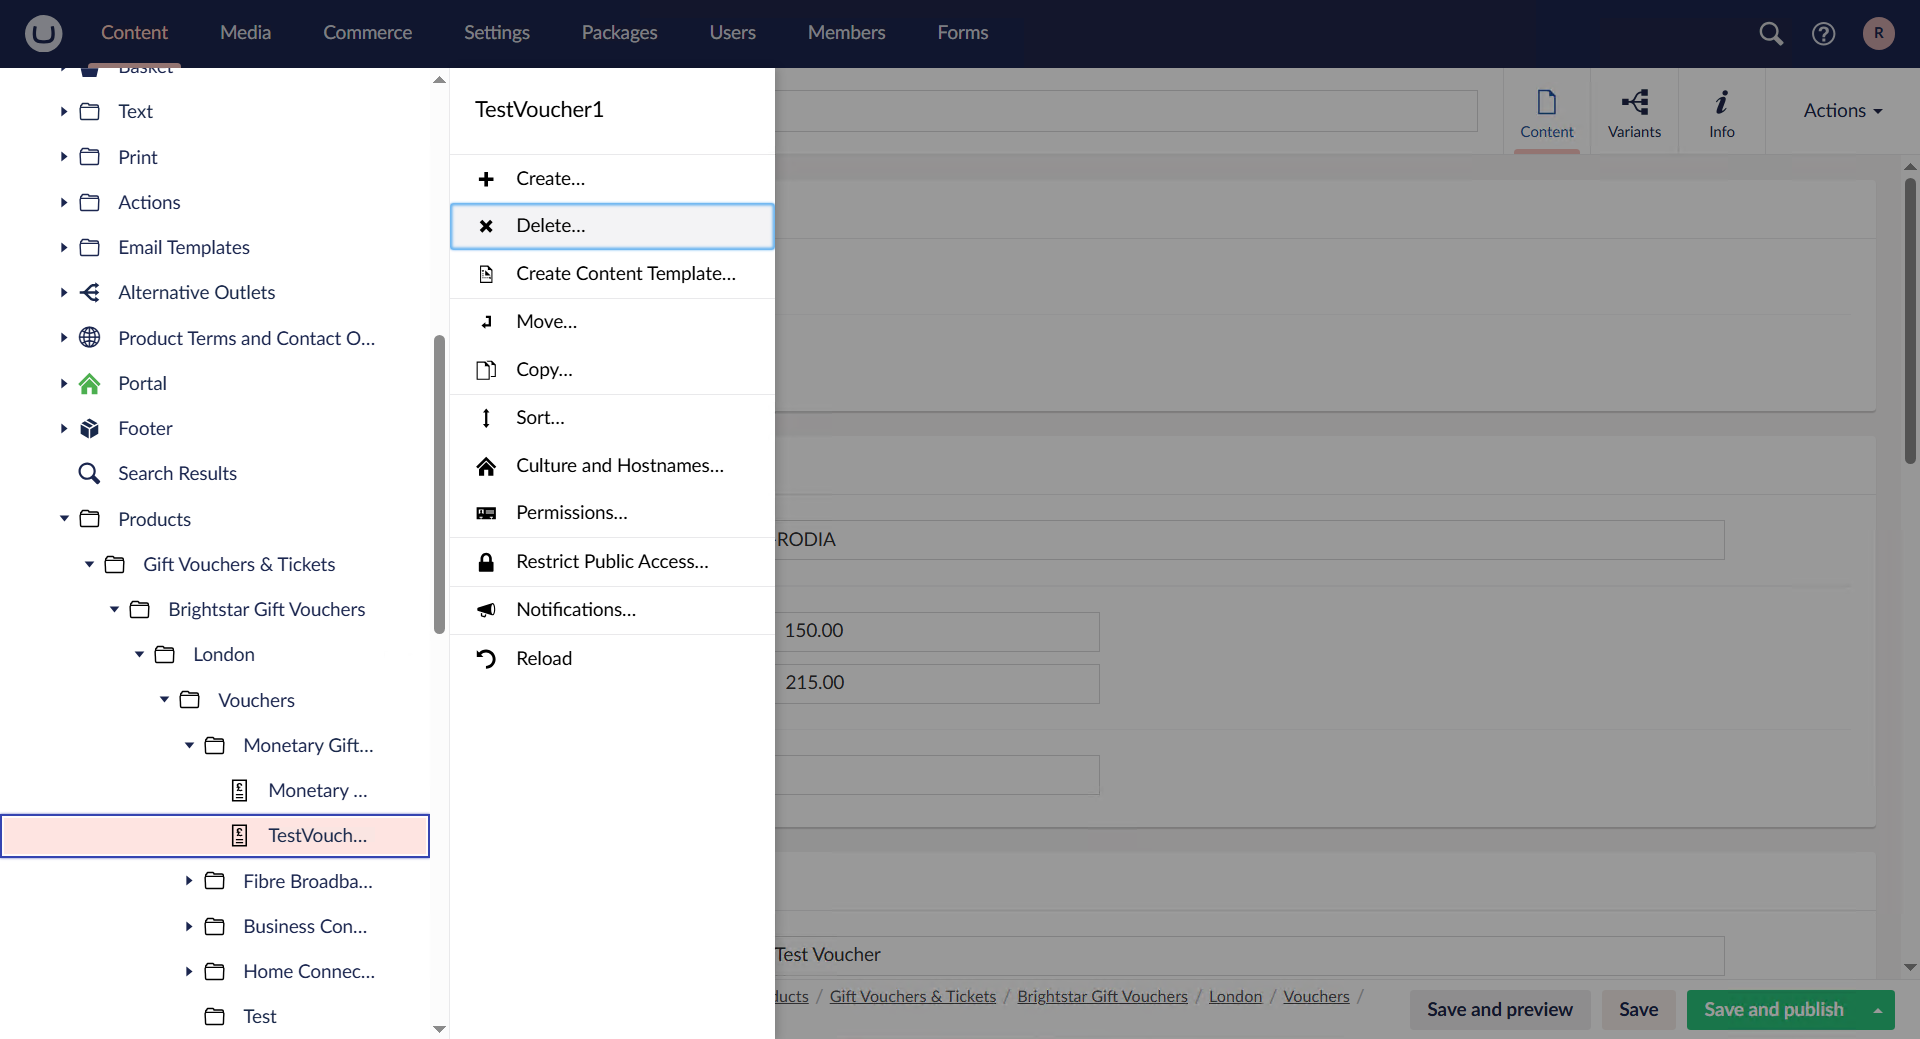The image size is (1920, 1039).
Task: Click the help question mark icon
Action: click(1824, 33)
